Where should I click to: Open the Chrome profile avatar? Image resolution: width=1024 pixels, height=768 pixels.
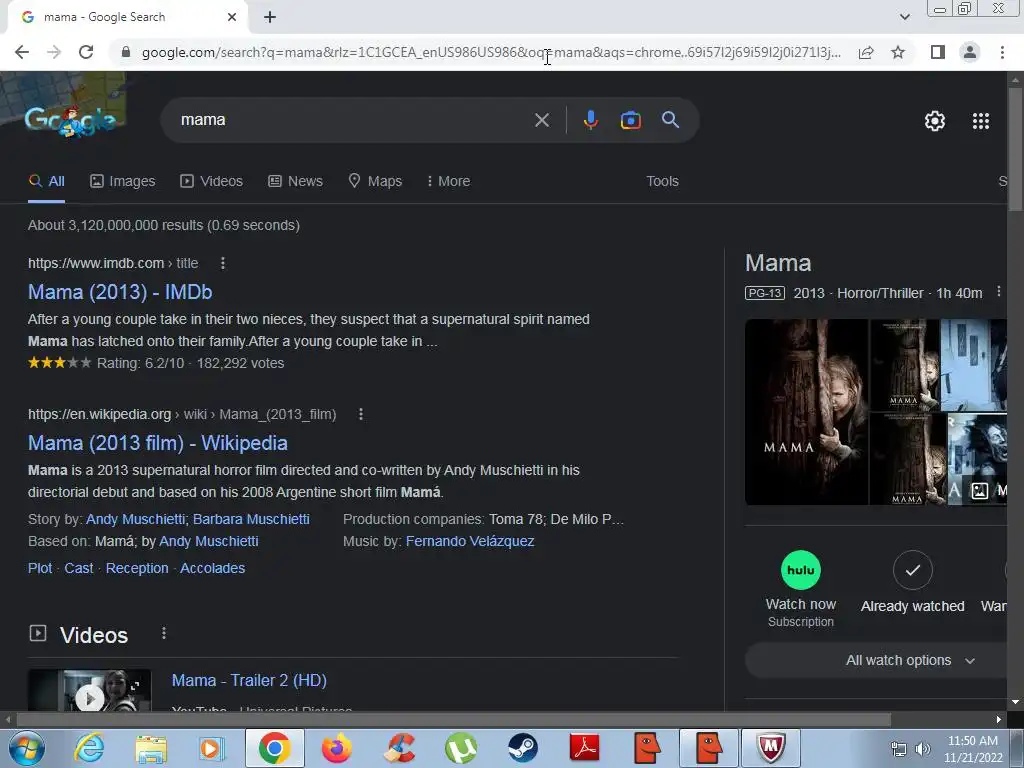pyautogui.click(x=970, y=52)
